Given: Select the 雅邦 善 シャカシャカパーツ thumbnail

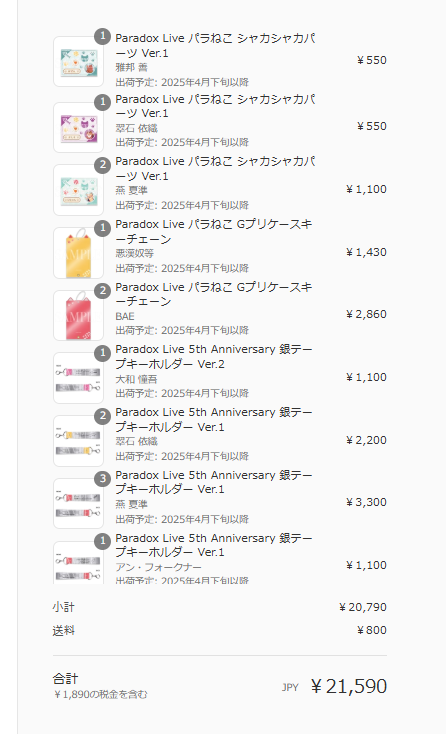Looking at the screenshot, I should point(78,62).
